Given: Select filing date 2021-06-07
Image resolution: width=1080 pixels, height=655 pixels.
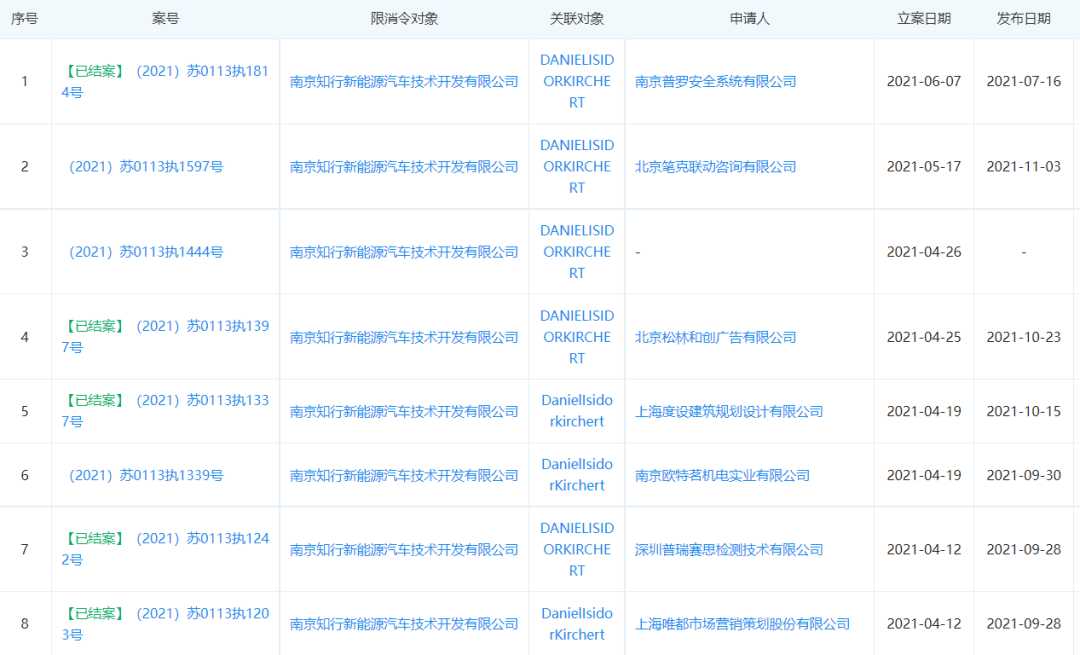Looking at the screenshot, I should (924, 81).
